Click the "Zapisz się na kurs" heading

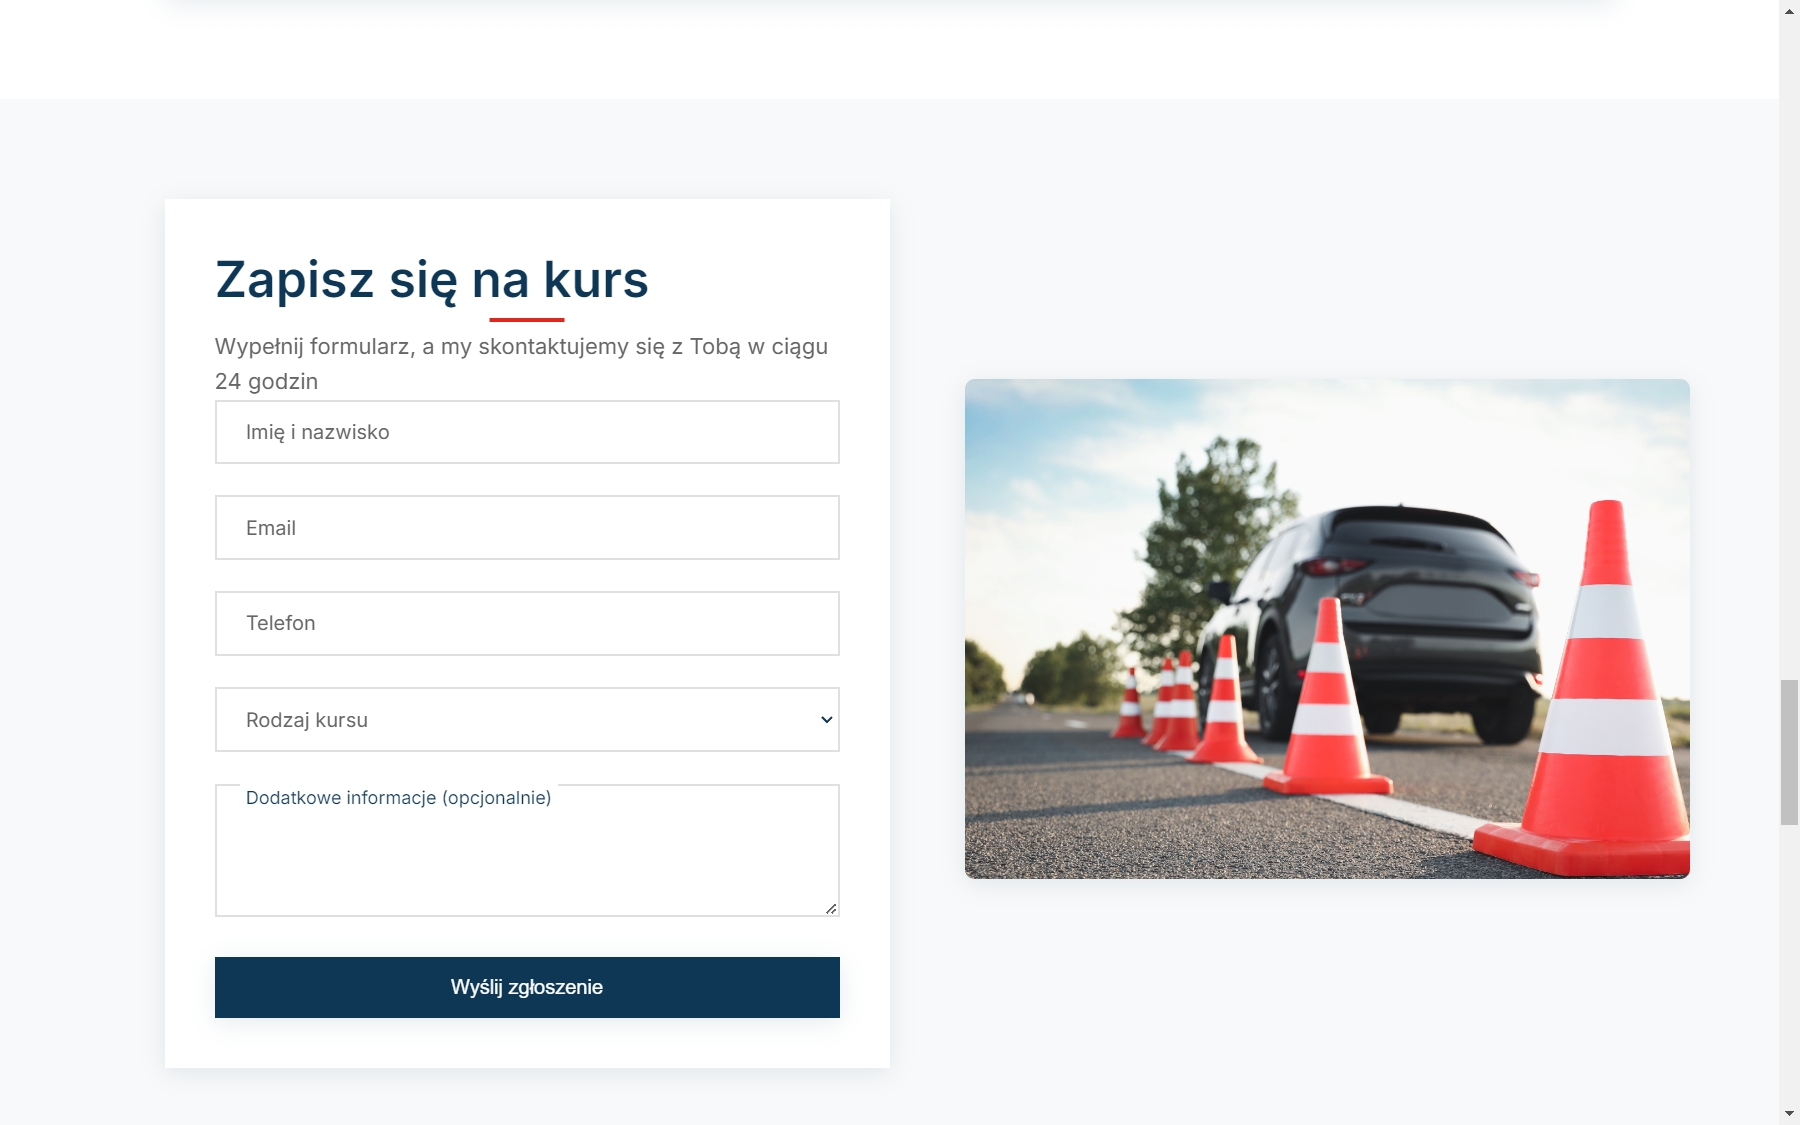coord(430,280)
